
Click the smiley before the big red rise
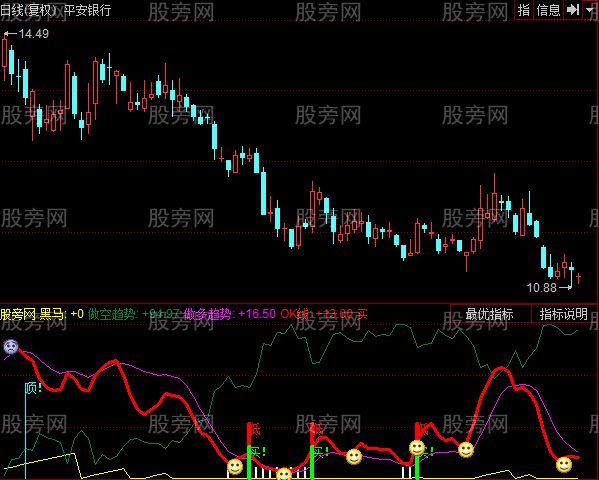(x=466, y=450)
